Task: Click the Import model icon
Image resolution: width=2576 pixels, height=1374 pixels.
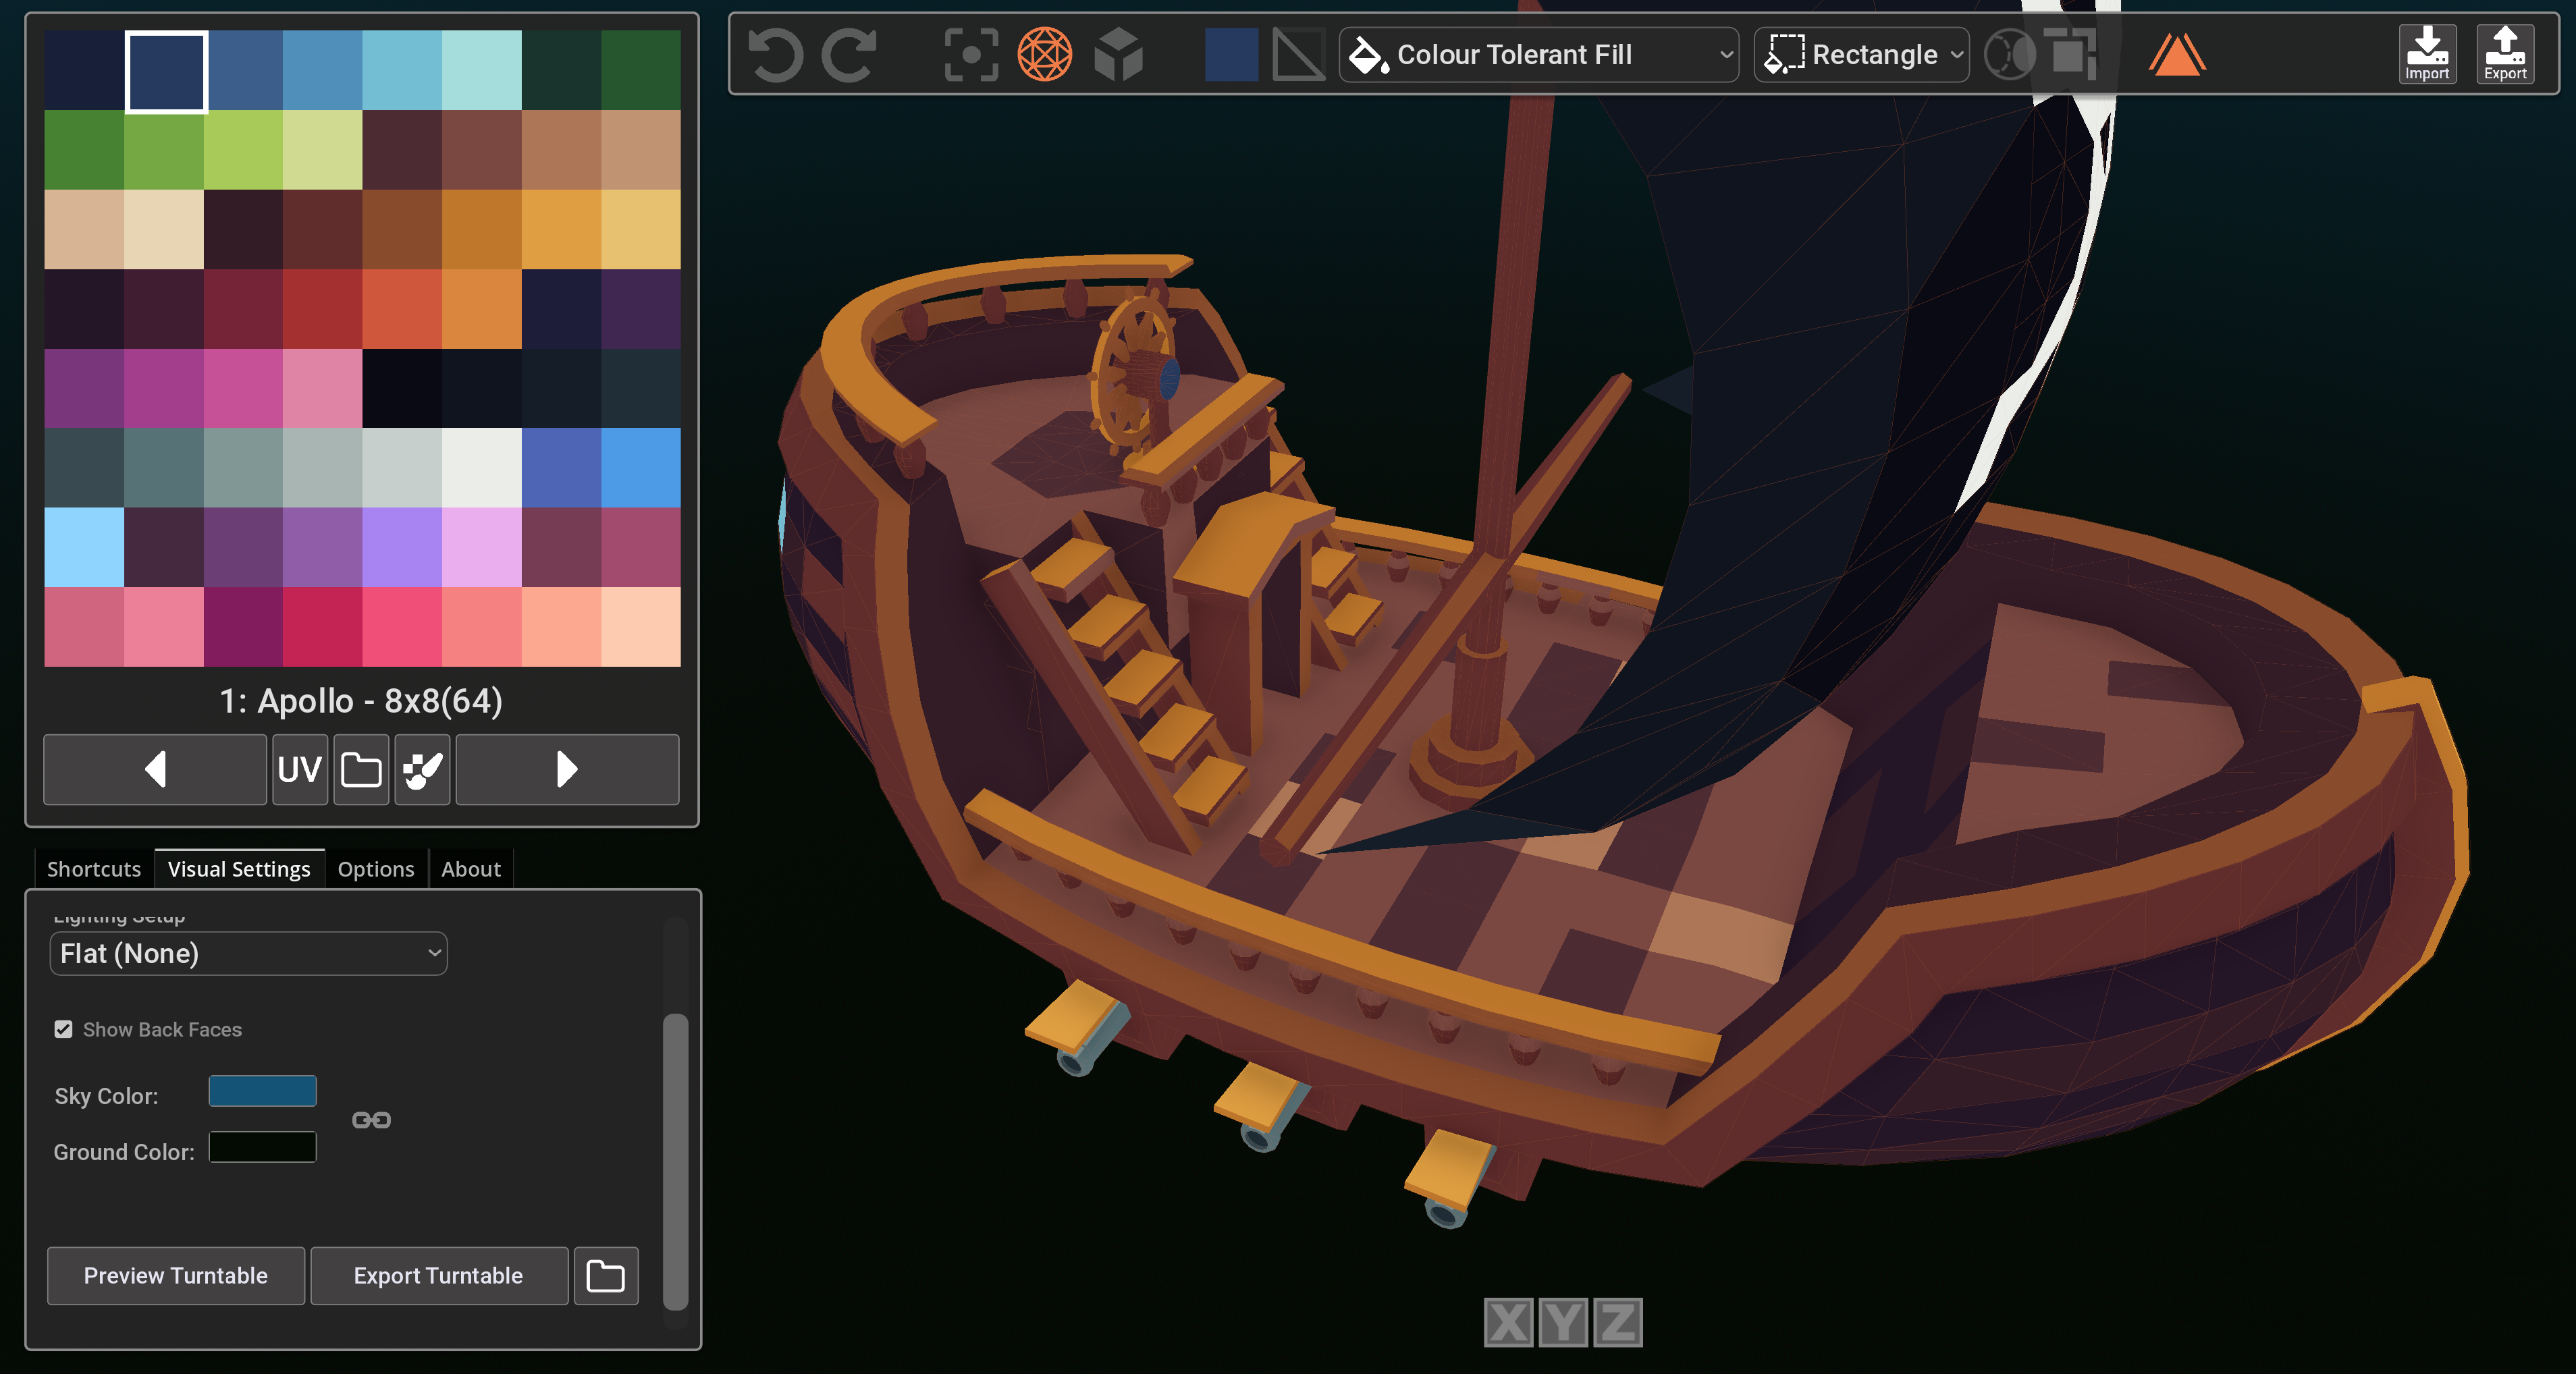Action: point(2426,54)
